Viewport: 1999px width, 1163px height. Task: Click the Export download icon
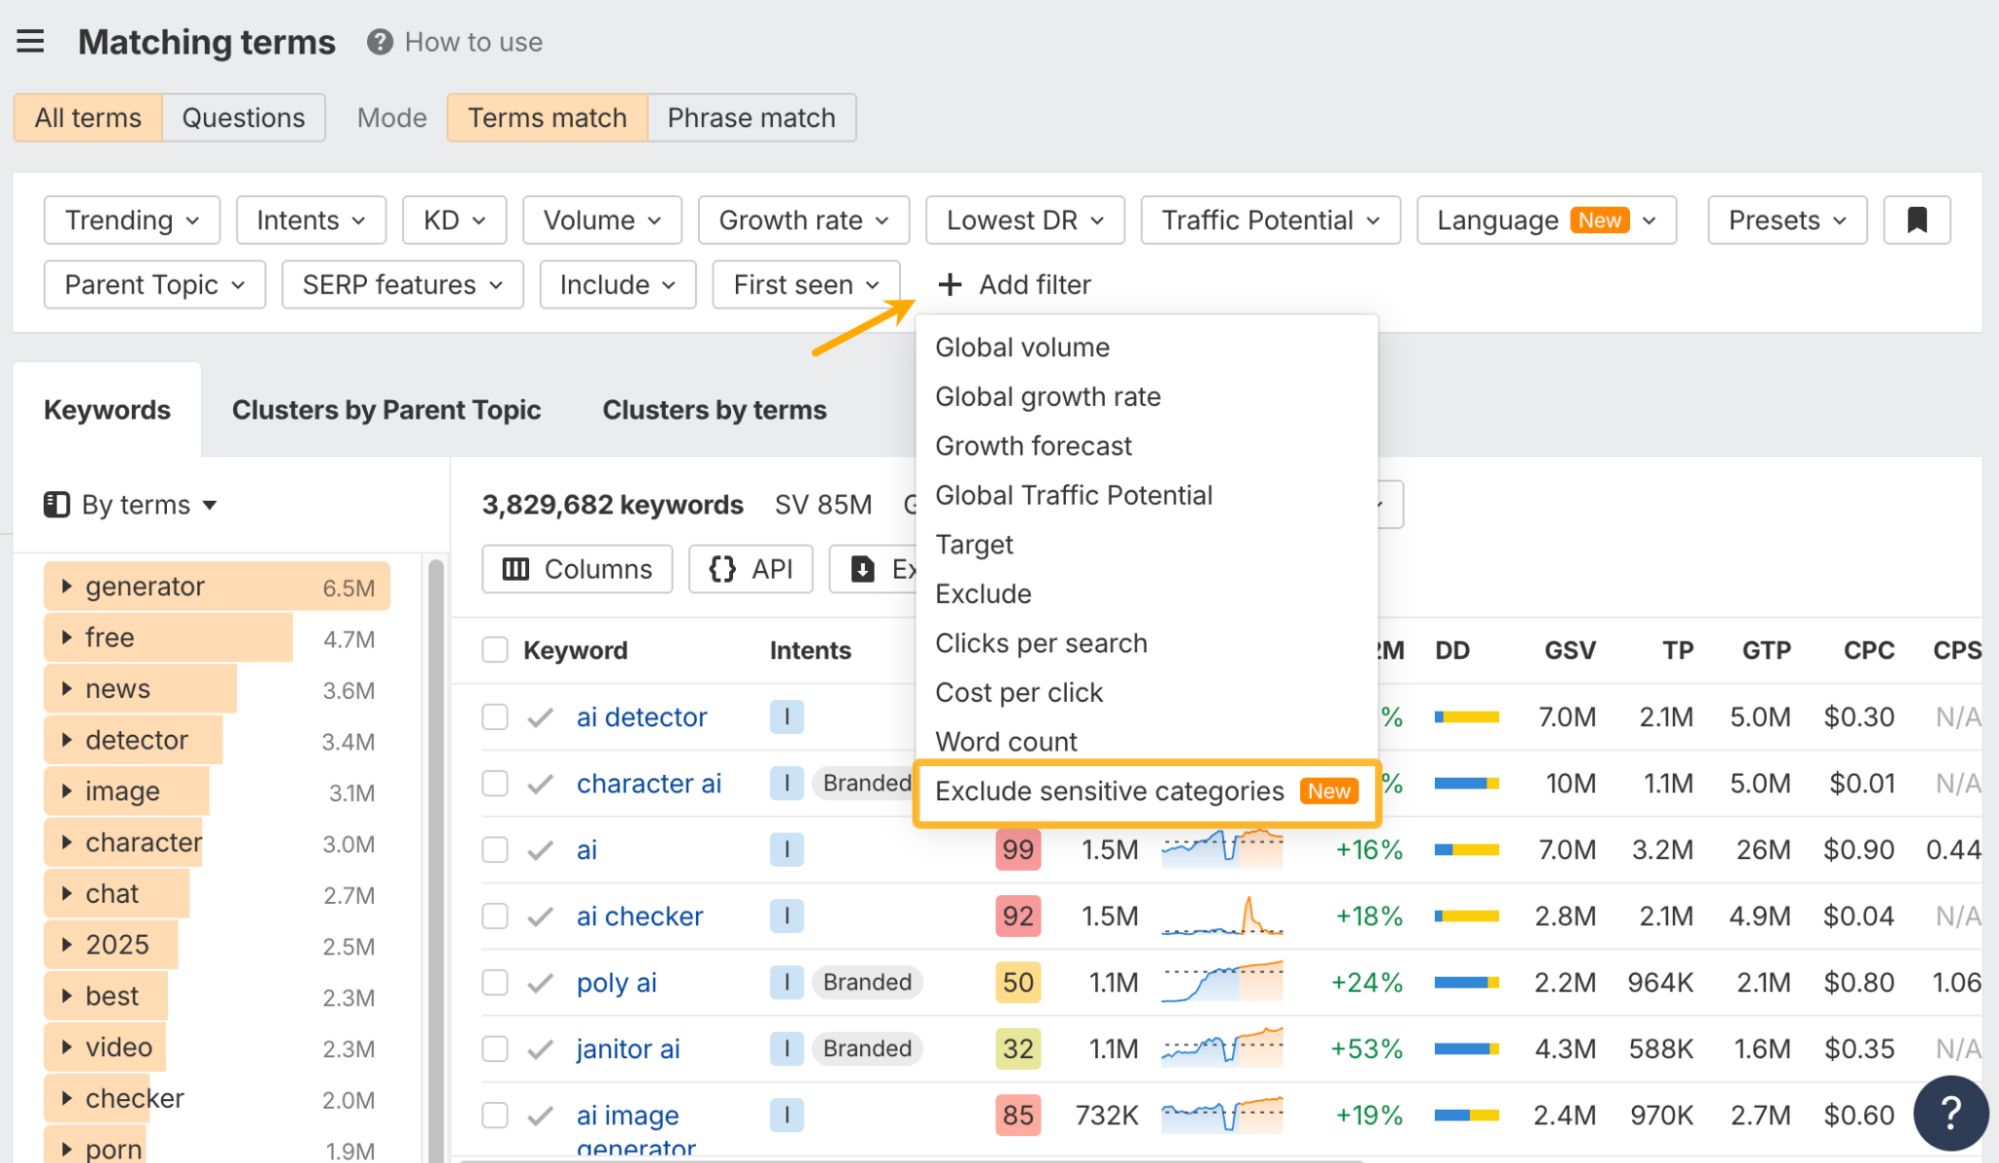point(862,569)
